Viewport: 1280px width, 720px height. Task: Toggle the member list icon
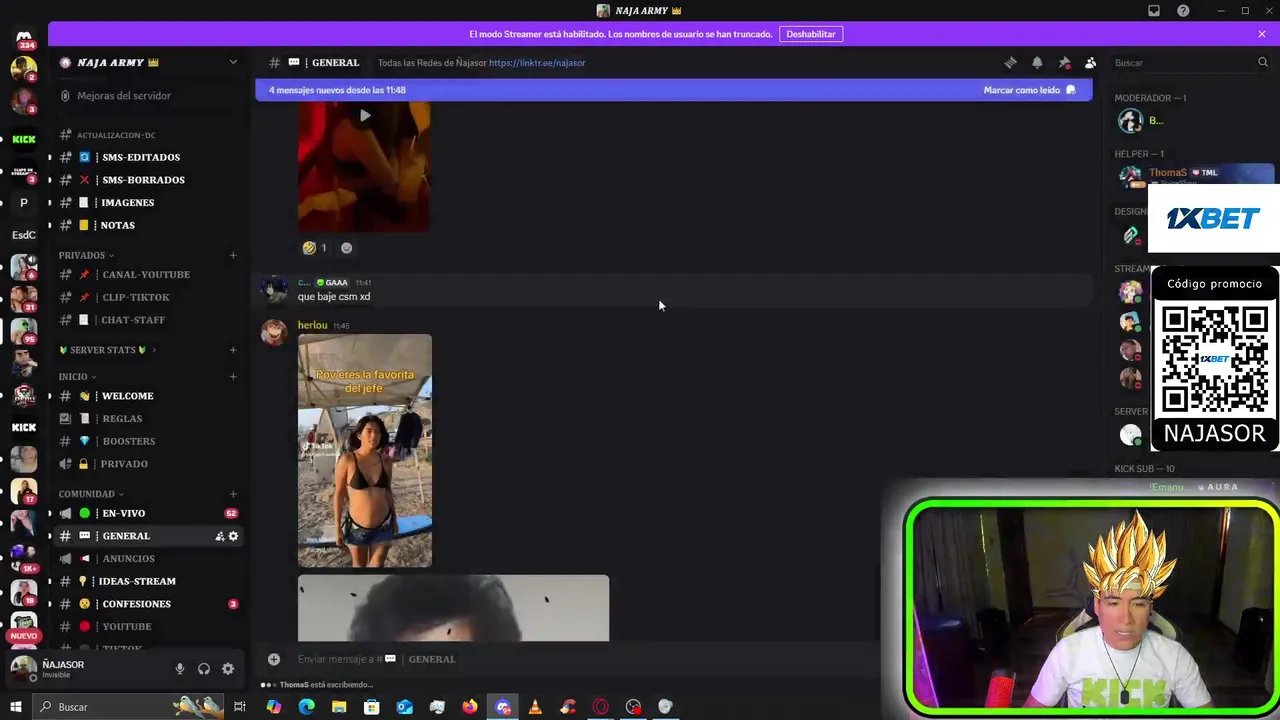(1090, 63)
